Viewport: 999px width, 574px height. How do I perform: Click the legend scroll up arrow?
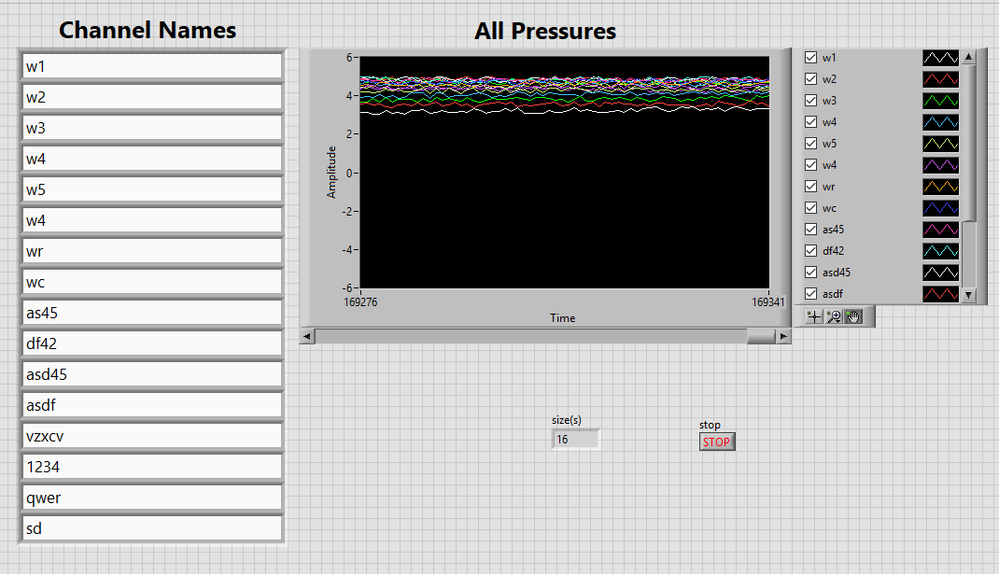coord(968,57)
